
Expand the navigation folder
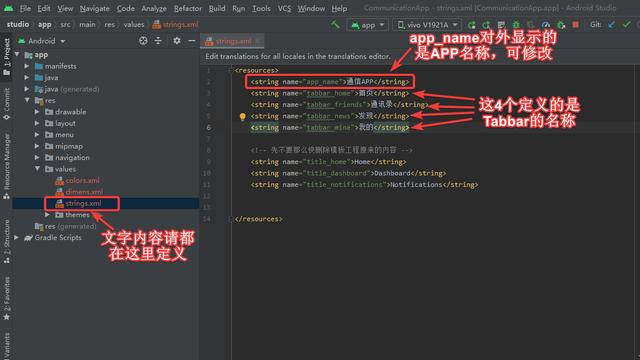(x=37, y=157)
